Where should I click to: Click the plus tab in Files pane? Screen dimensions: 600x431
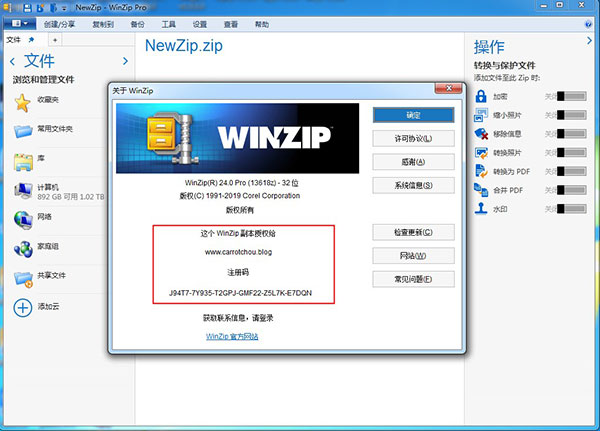55,40
